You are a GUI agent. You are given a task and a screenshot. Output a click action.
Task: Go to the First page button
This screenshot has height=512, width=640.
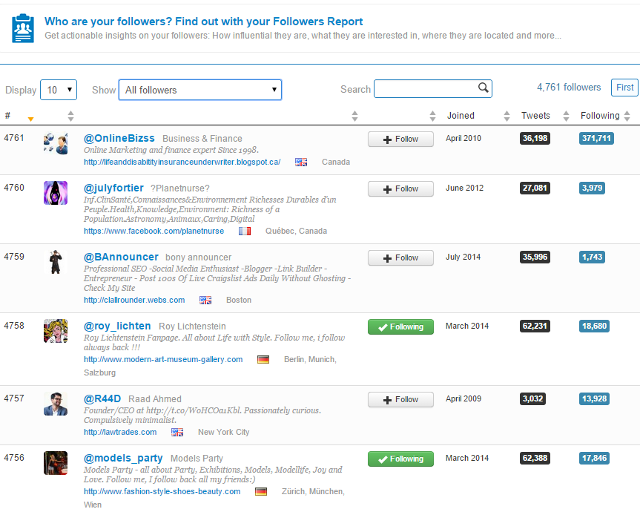click(624, 87)
